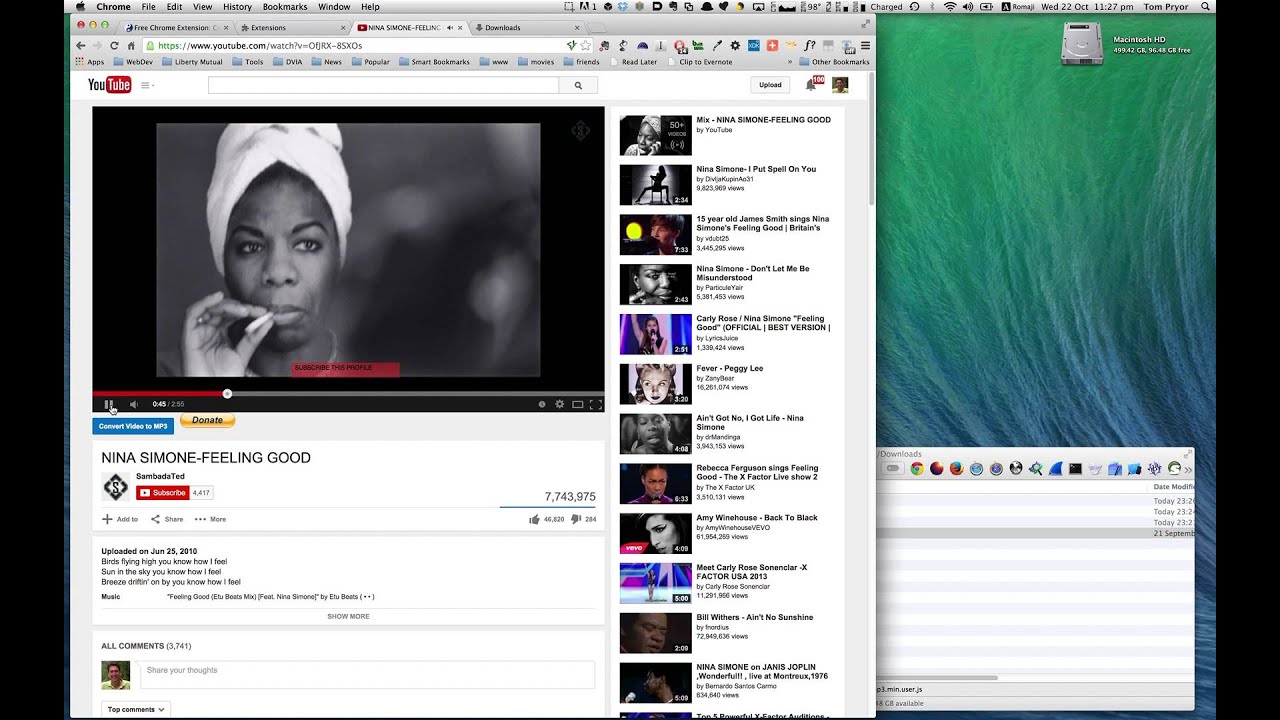The width and height of the screenshot is (1280, 720).
Task: Click the Chrome icon in Finder toolbar
Action: coord(917,468)
